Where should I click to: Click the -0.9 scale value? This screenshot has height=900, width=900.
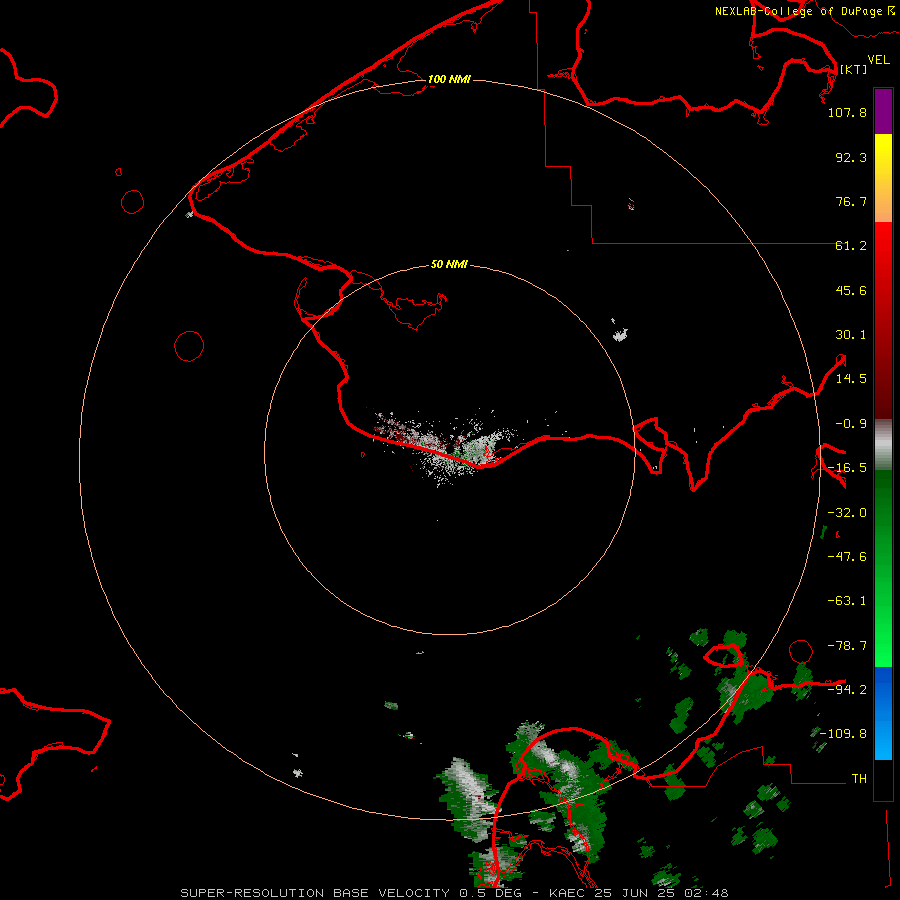(x=851, y=424)
